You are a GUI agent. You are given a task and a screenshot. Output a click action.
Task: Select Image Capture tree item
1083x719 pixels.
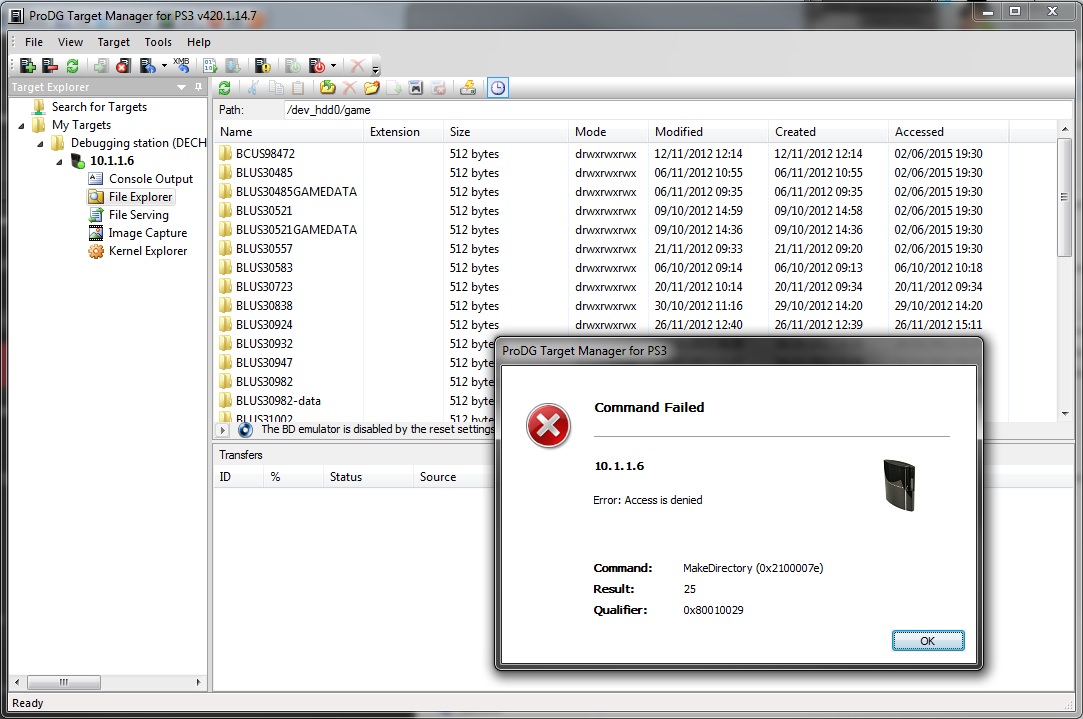[x=147, y=233]
